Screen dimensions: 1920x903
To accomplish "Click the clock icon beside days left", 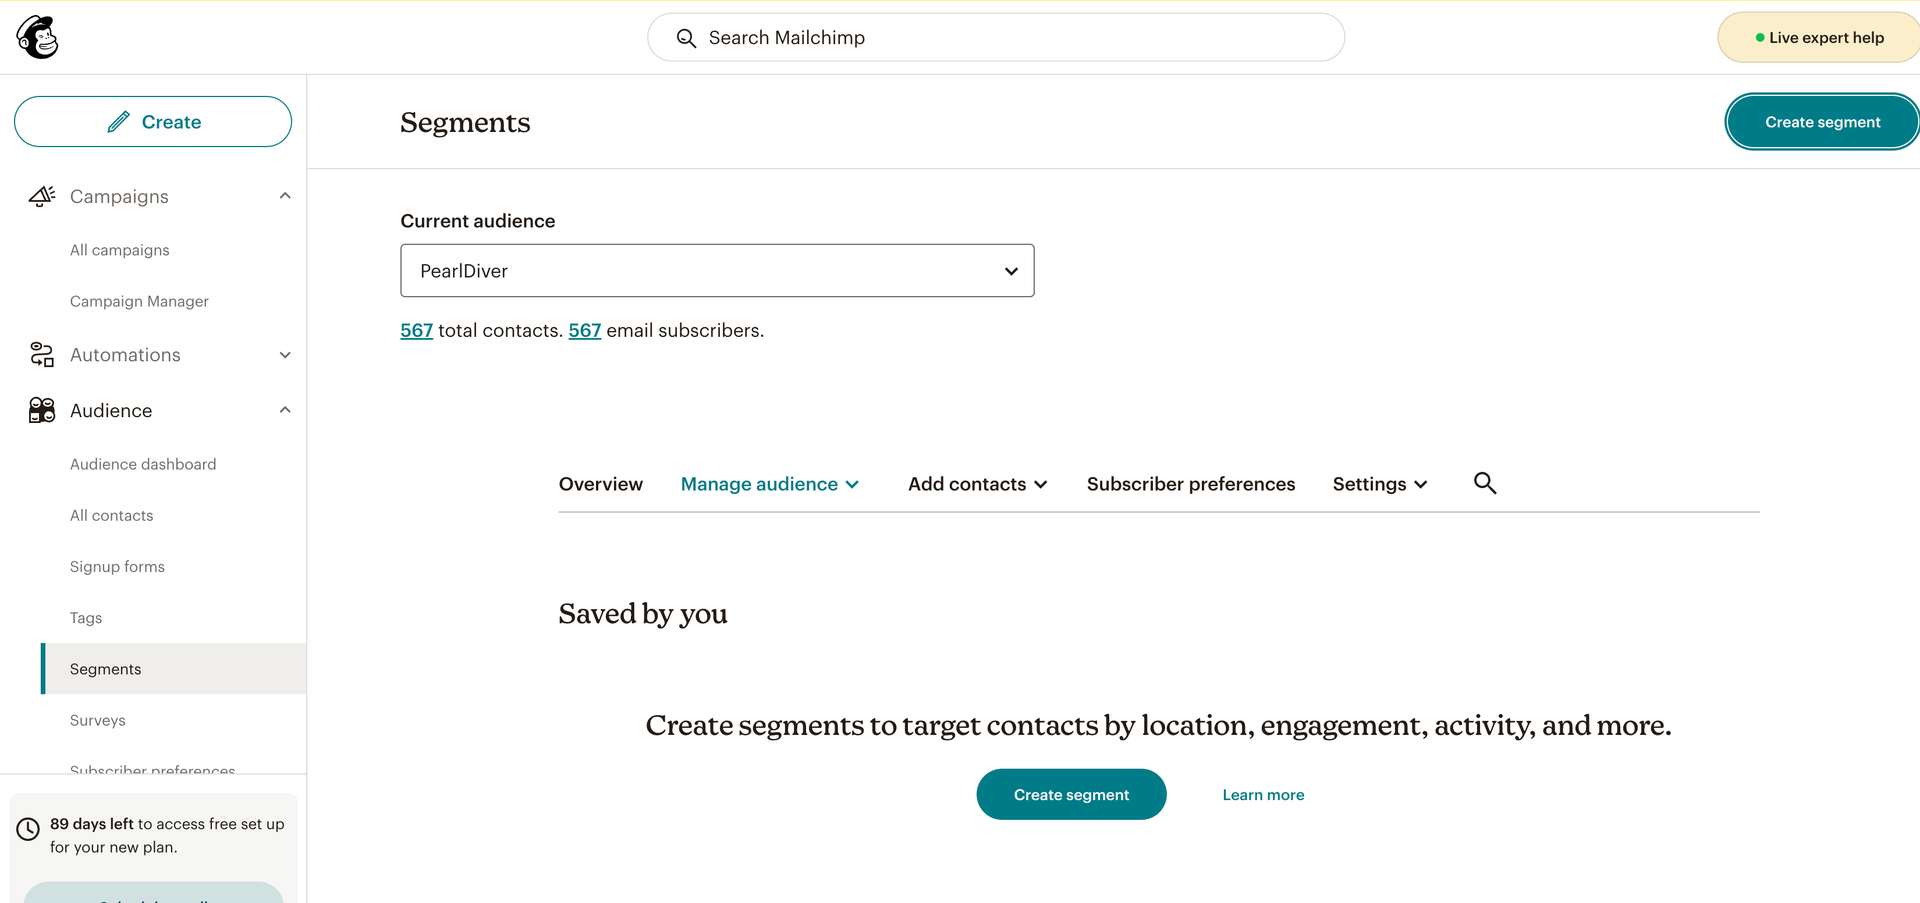I will 28,828.
